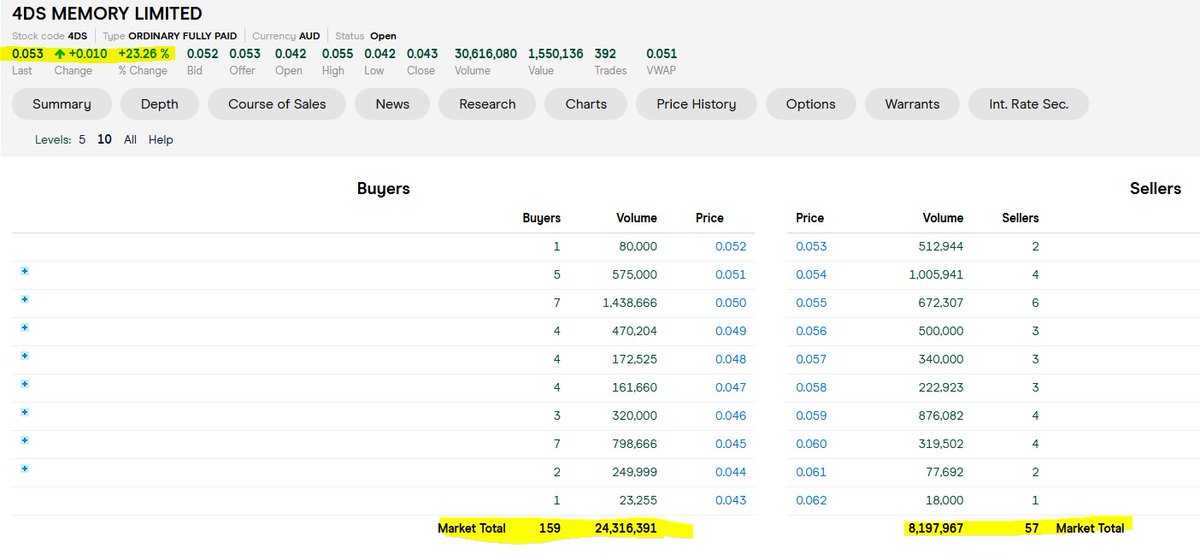Select sellers market total volume 8,197,967

[935, 528]
